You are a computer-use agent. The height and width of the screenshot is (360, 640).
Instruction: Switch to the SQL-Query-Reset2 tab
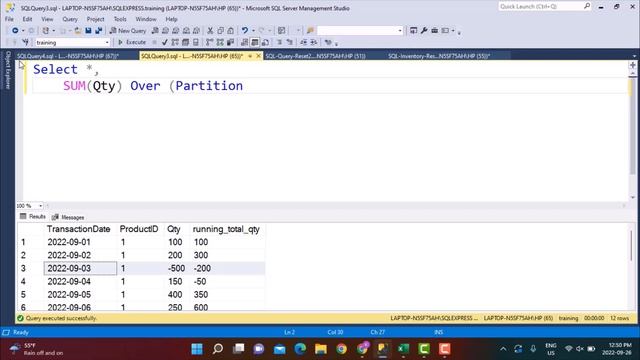[316, 56]
